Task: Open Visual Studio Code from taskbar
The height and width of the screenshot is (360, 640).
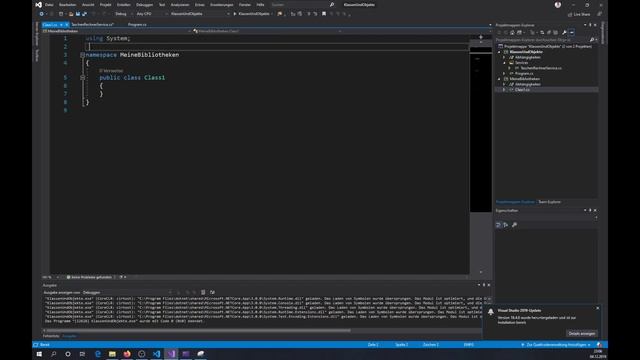Action: [156, 354]
